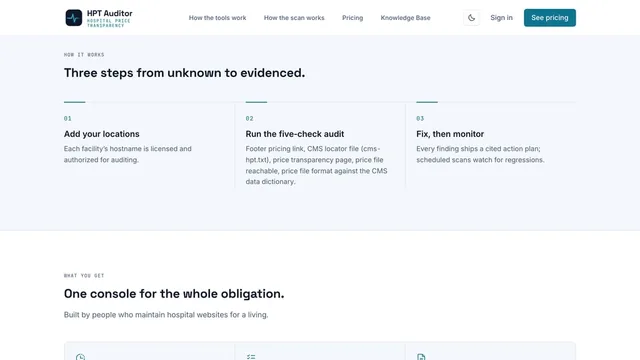Go to the Pricing nav link
The image size is (640, 360).
coord(352,18)
